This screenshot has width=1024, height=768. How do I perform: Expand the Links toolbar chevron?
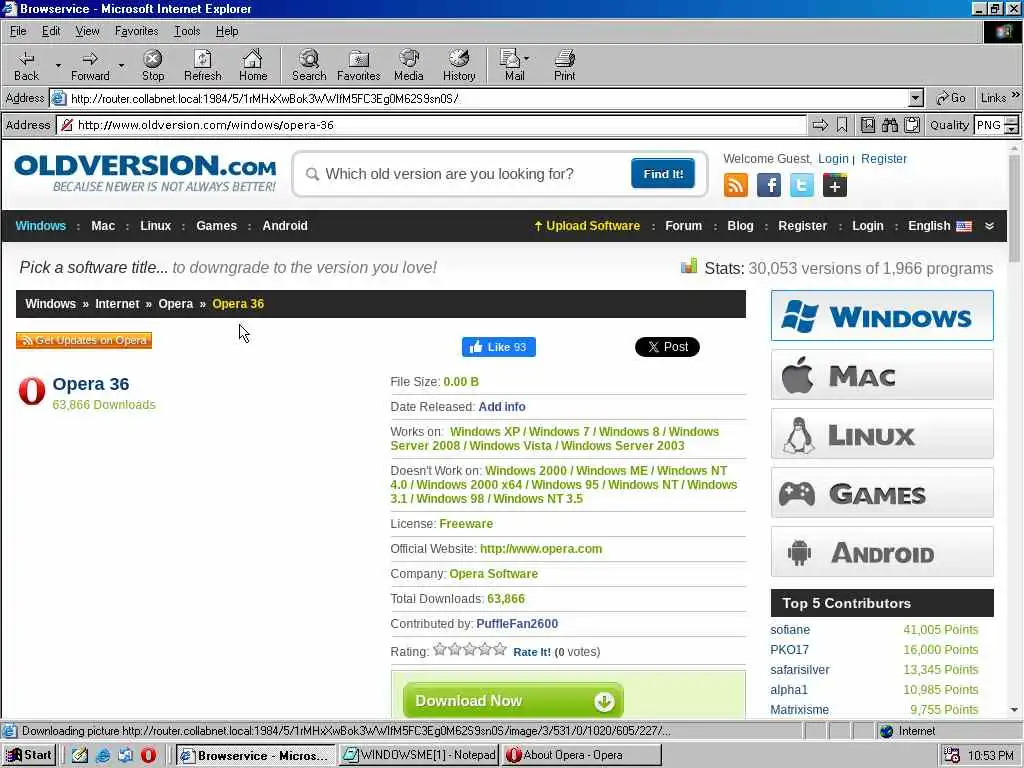1016,95
